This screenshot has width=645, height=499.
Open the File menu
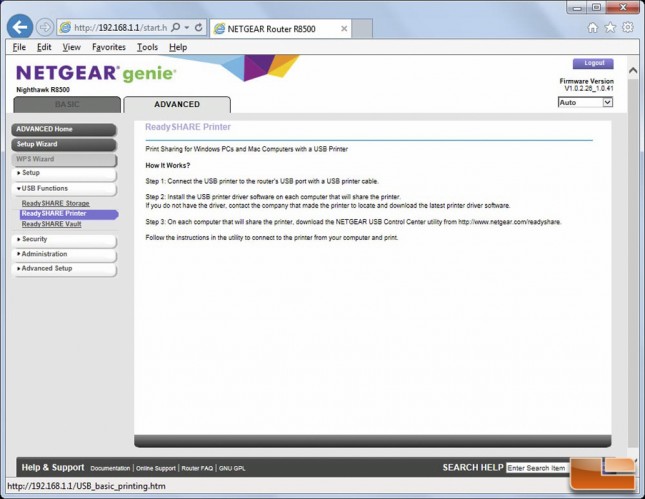pos(19,47)
